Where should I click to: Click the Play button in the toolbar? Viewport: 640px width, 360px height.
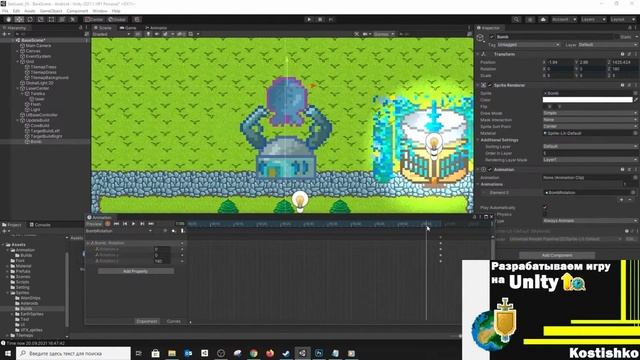309,19
